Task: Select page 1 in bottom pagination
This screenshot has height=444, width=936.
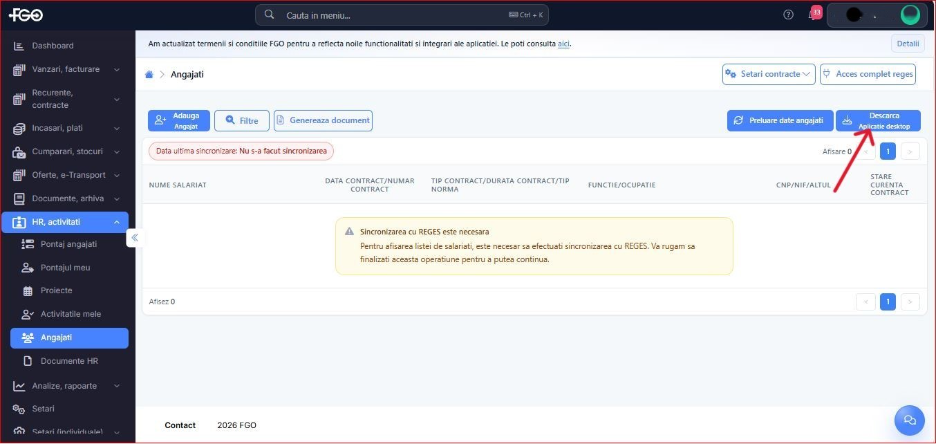Action: point(888,302)
